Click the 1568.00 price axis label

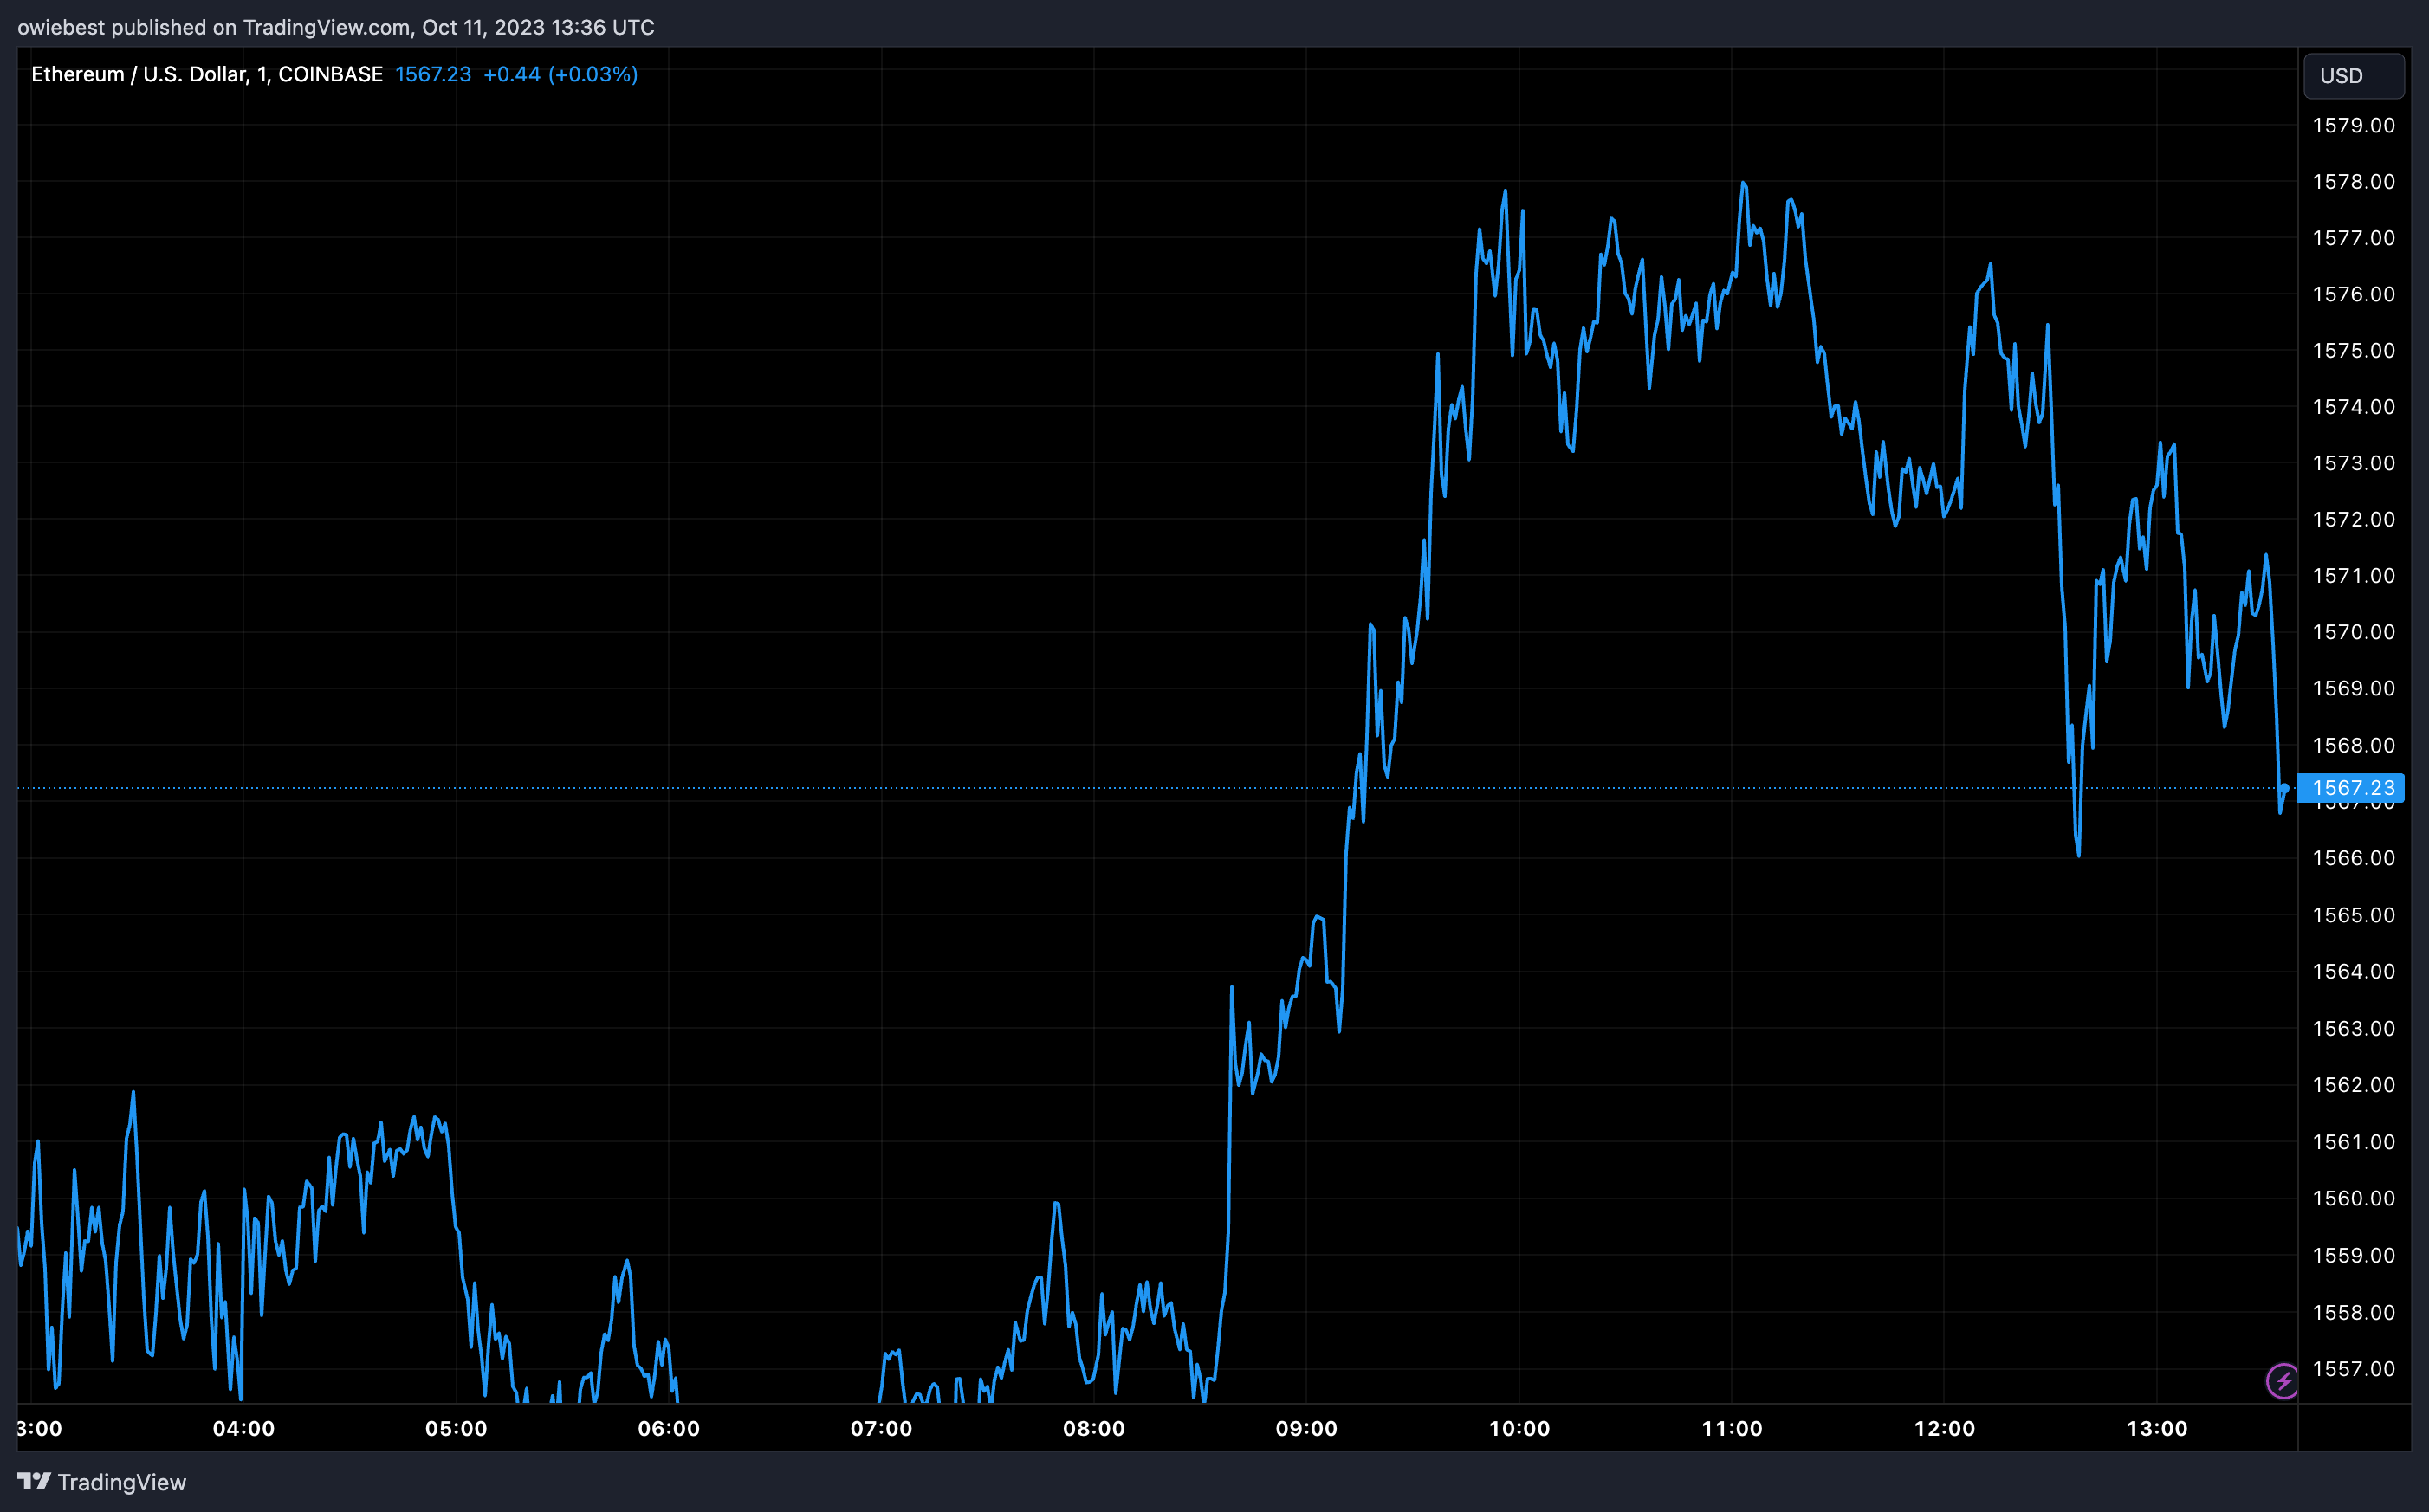(2353, 745)
